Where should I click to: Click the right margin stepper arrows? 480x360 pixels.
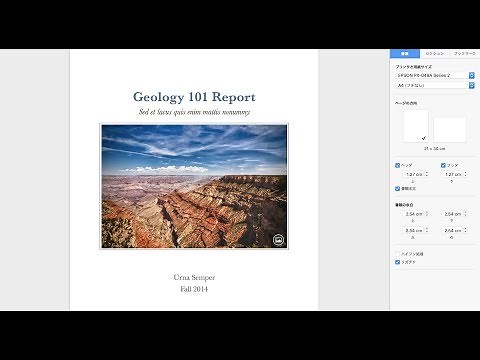[x=466, y=231]
